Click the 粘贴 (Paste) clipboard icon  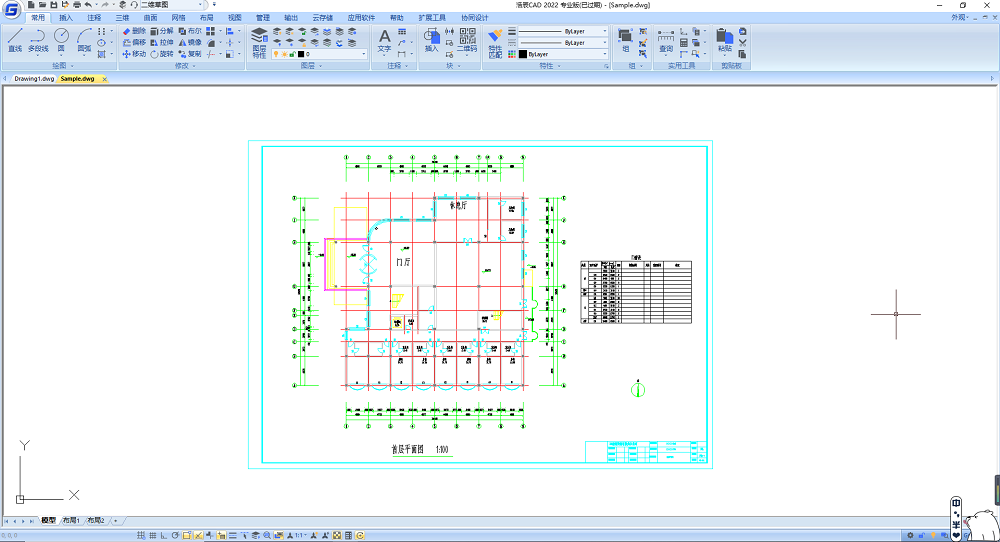click(x=725, y=40)
